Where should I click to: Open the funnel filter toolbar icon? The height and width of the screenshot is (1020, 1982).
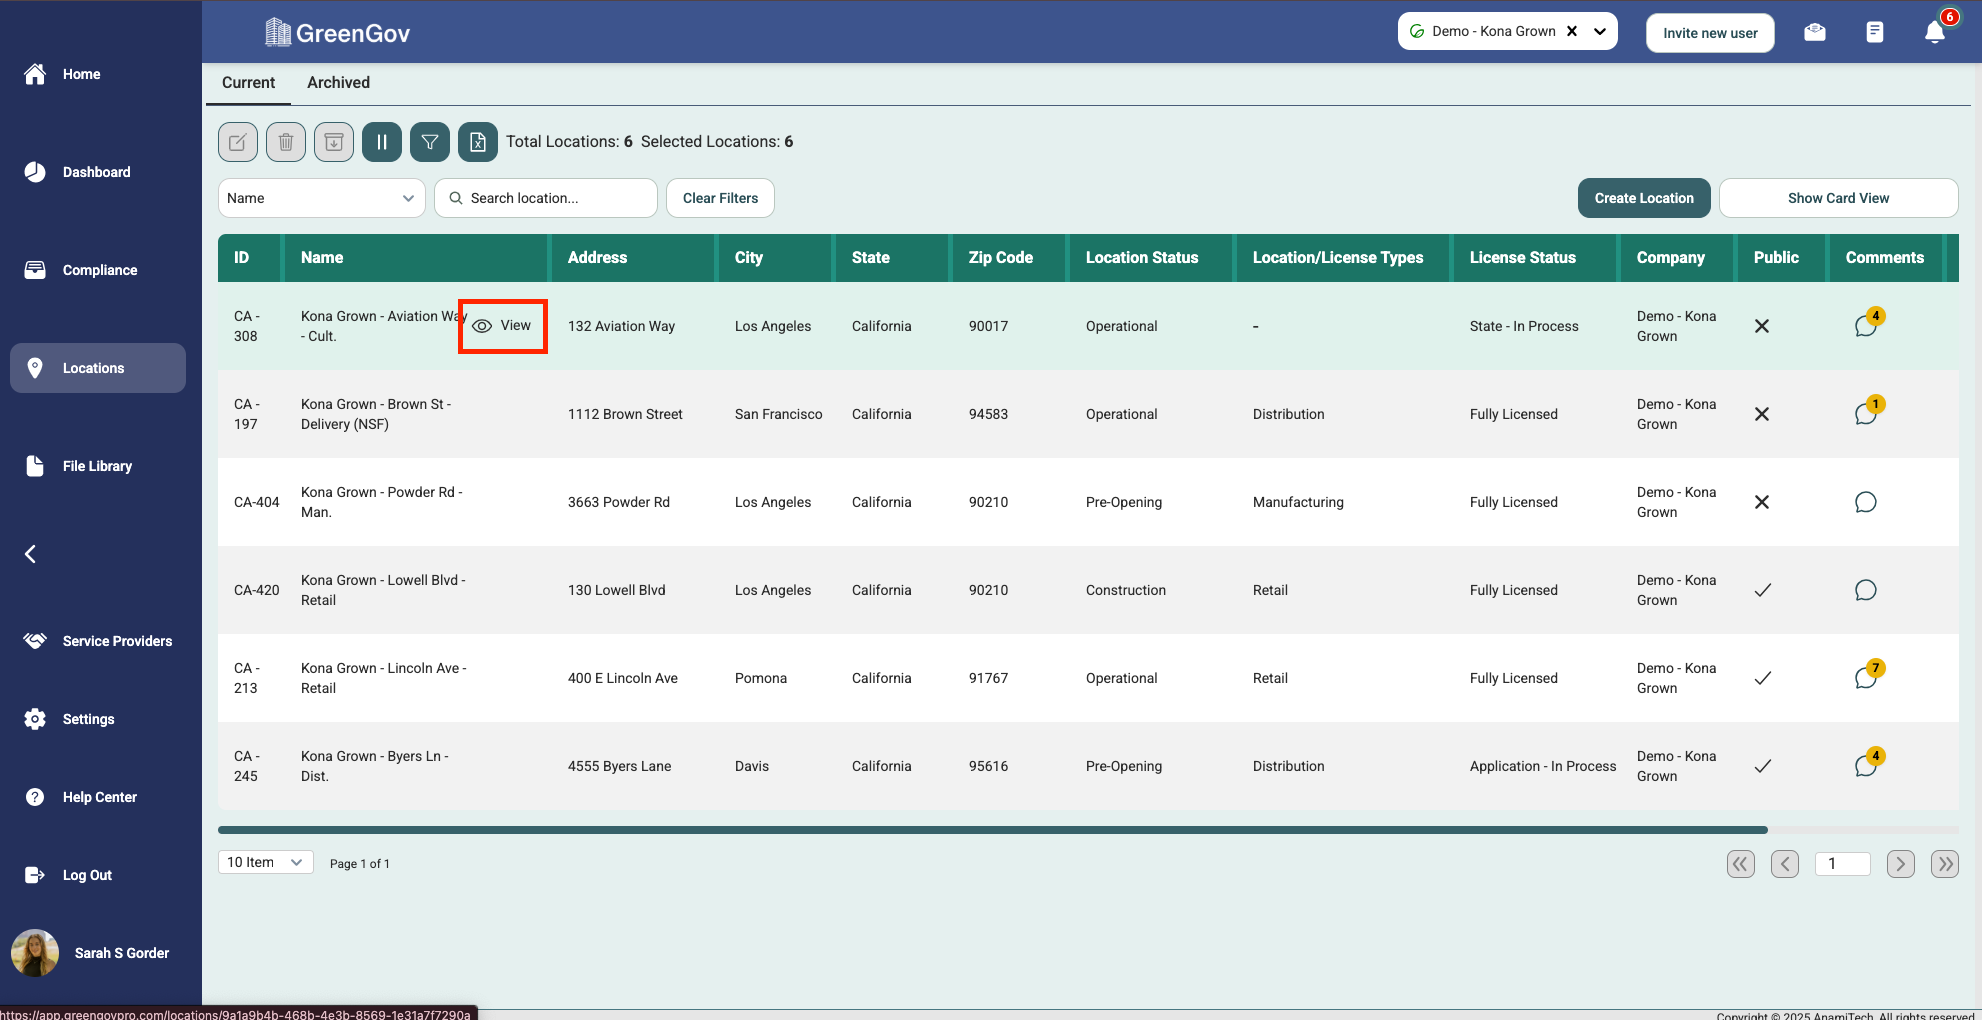point(430,142)
